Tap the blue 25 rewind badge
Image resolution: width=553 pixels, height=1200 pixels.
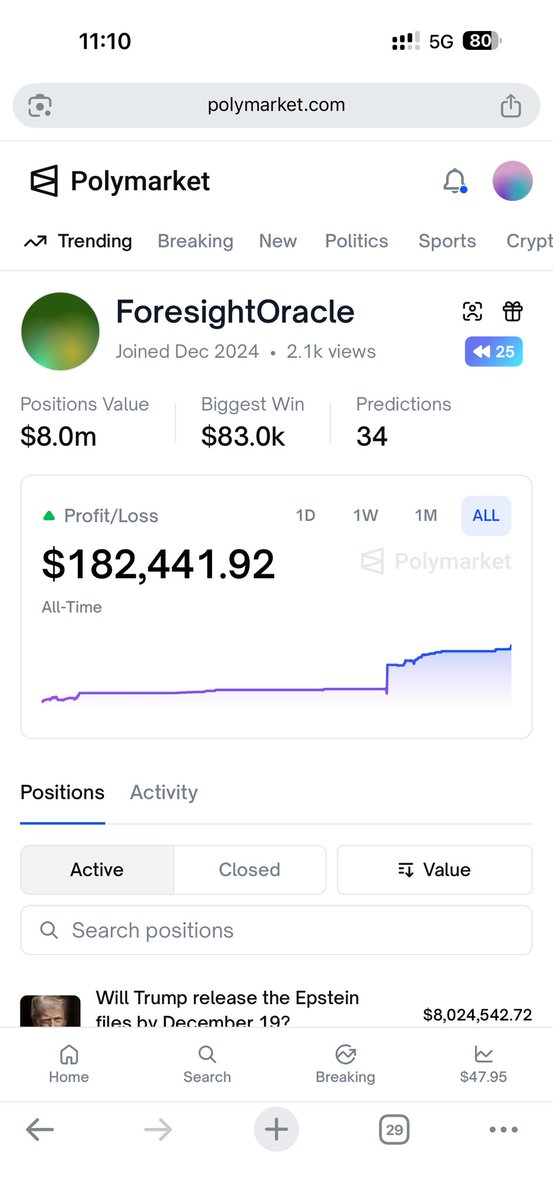click(x=493, y=352)
